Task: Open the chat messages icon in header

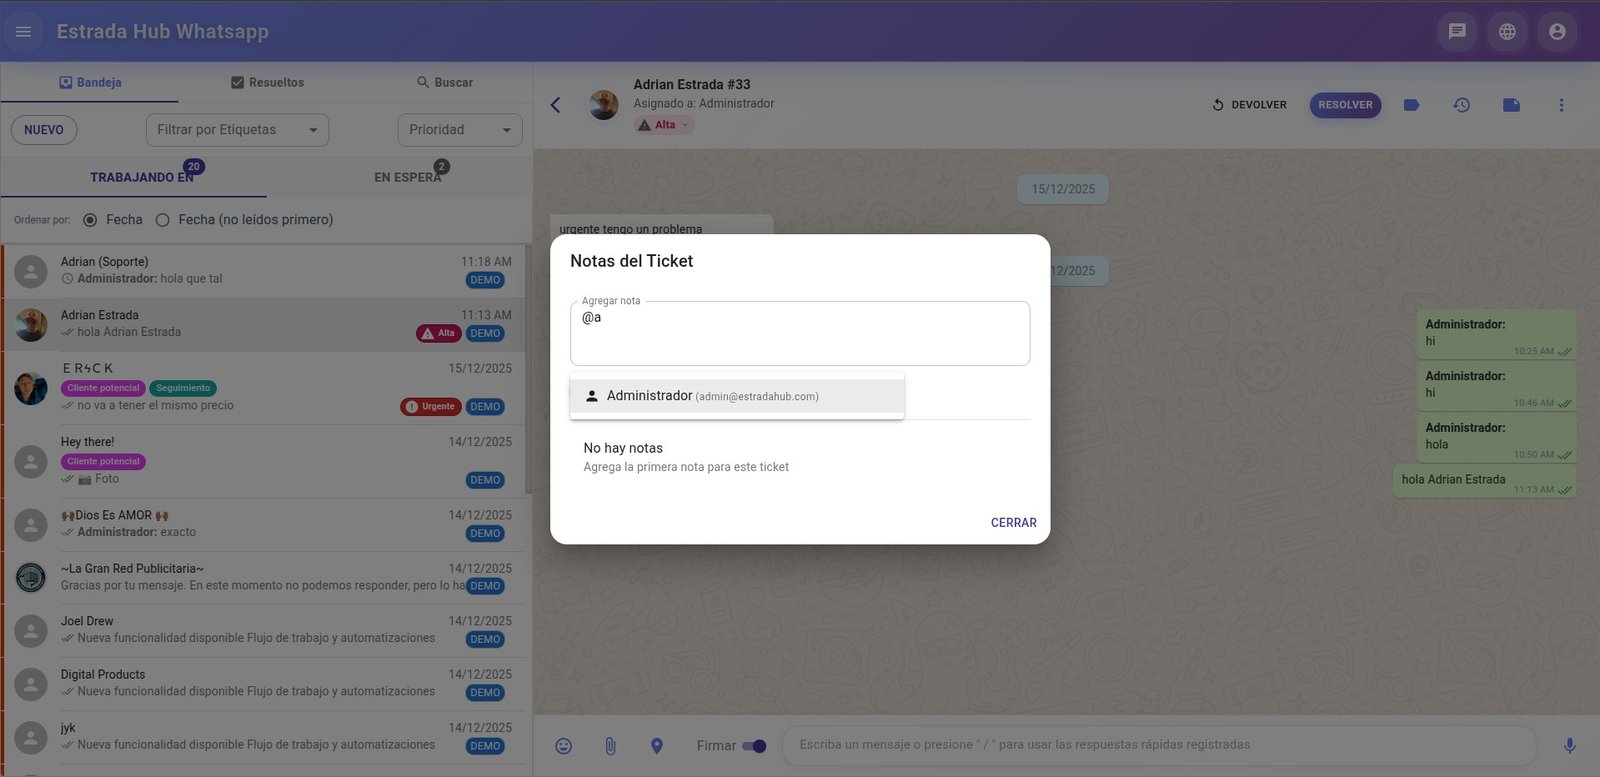Action: pos(1457,32)
